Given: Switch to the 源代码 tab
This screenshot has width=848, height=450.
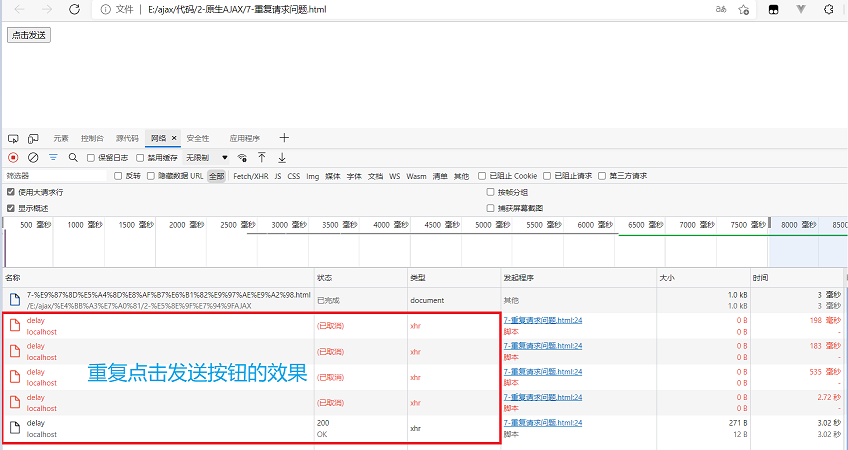Looking at the screenshot, I should pyautogui.click(x=127, y=138).
